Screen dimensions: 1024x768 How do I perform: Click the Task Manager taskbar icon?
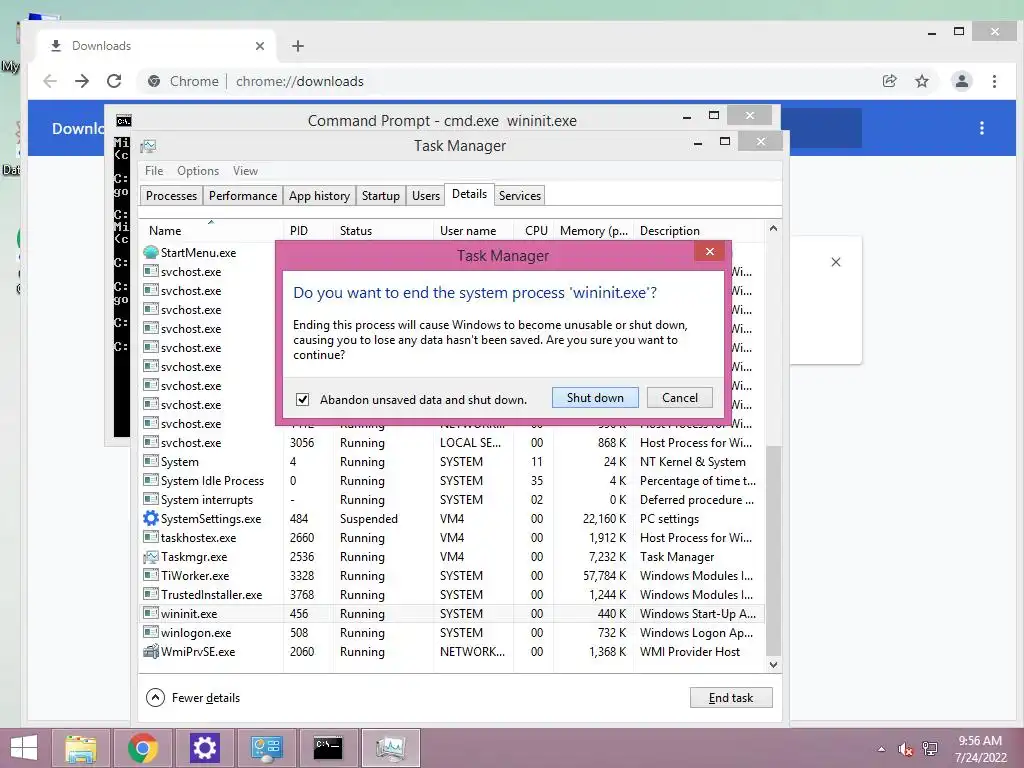click(390, 748)
